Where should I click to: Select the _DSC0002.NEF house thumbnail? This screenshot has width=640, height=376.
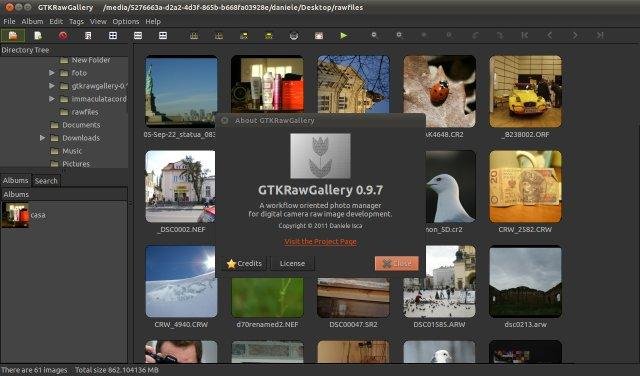click(x=180, y=187)
